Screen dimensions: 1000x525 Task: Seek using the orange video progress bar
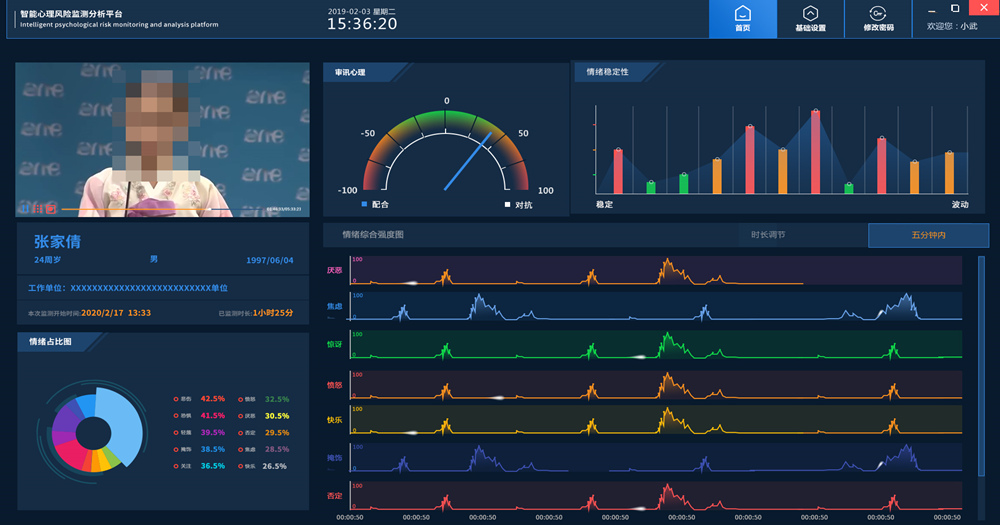tap(136, 209)
